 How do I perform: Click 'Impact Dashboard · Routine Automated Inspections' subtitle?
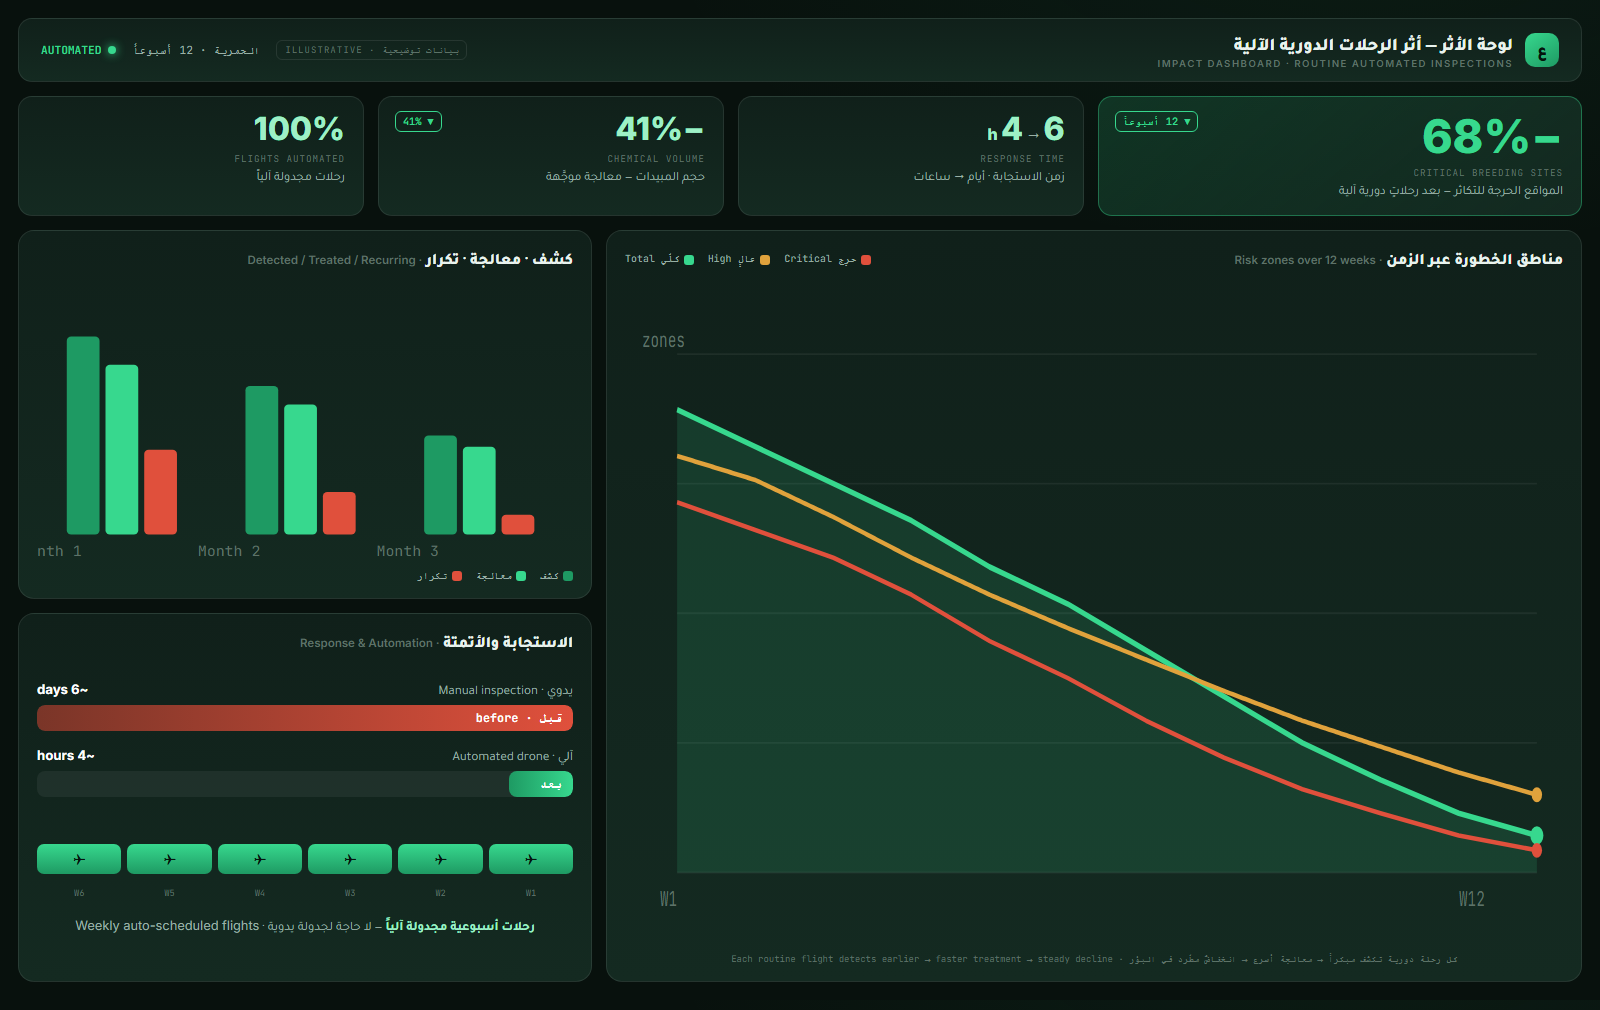click(1335, 64)
